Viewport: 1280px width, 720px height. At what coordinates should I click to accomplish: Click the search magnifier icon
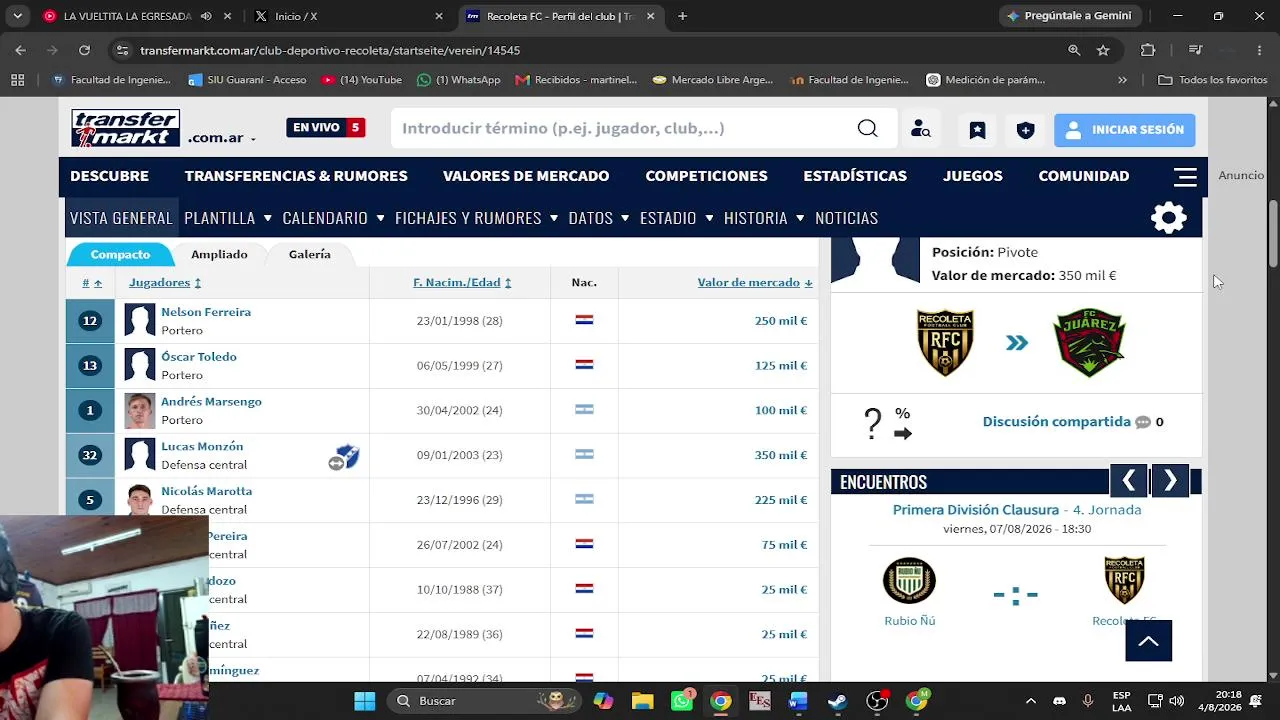point(867,128)
